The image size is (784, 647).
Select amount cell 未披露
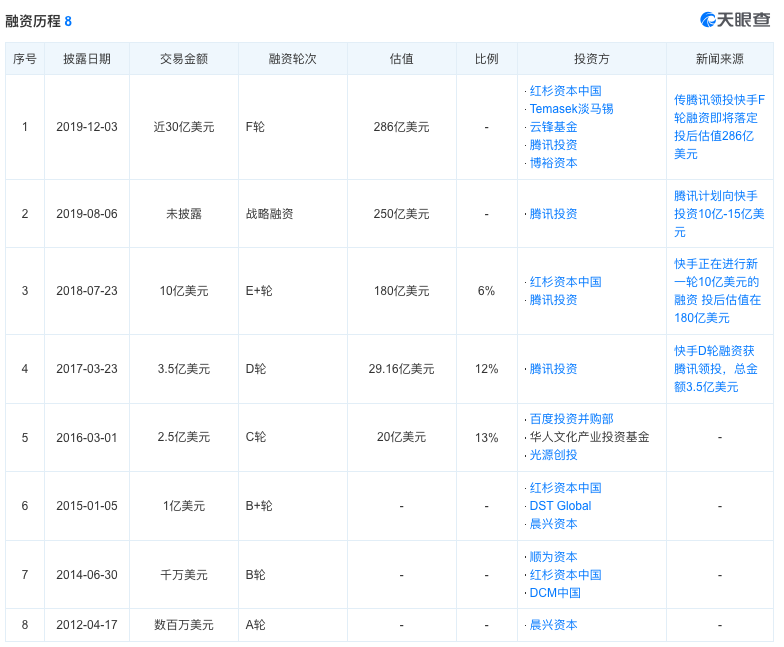184,214
